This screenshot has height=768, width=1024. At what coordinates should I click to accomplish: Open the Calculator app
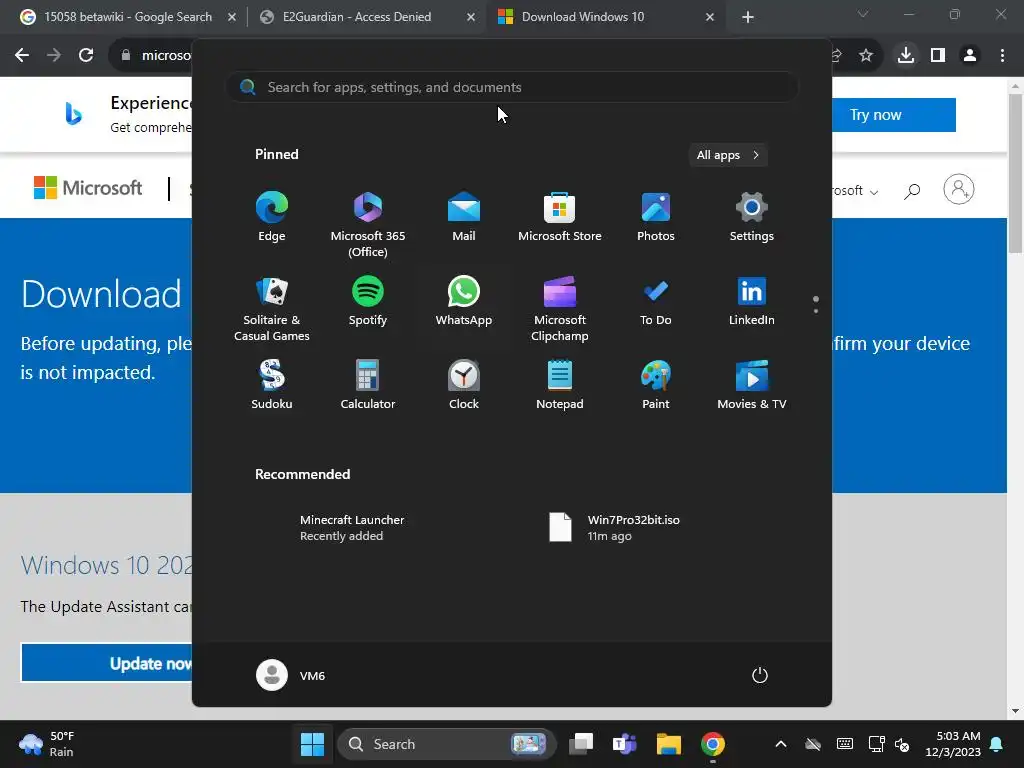[x=368, y=385]
